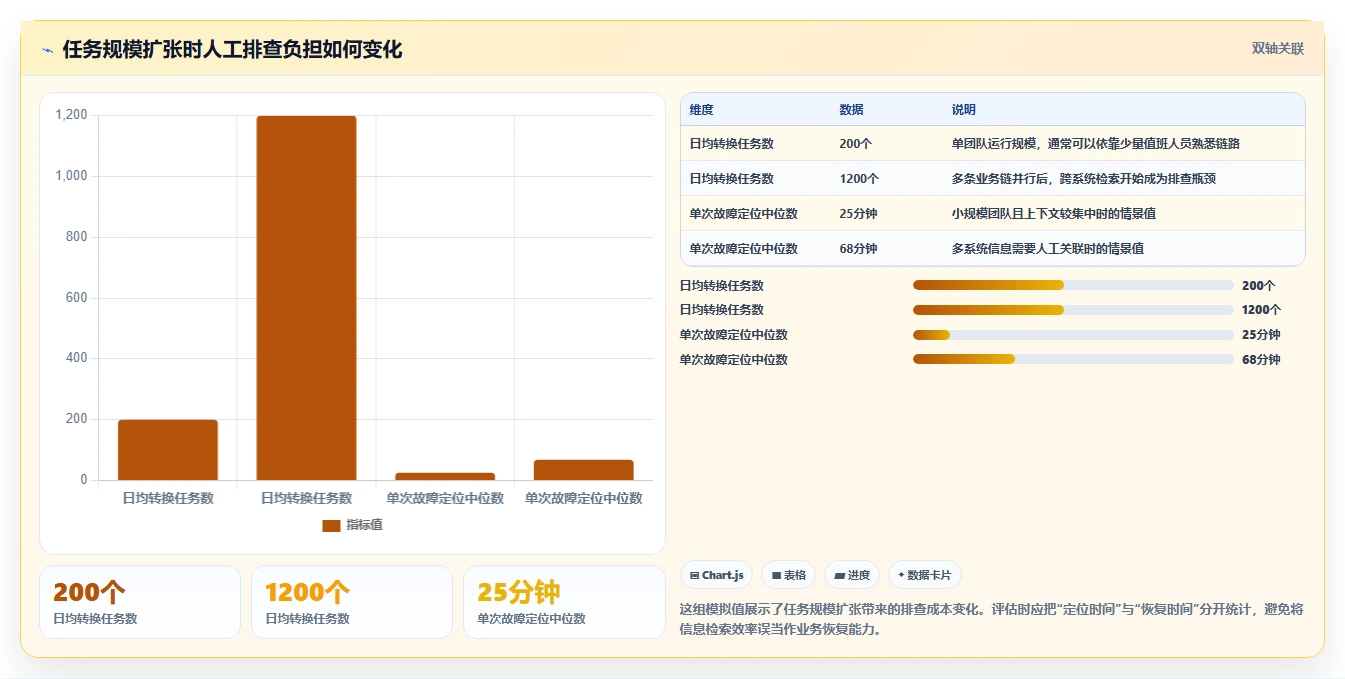1345x679 pixels.
Task: Click the lightning icon beside the title
Action: pos(47,50)
